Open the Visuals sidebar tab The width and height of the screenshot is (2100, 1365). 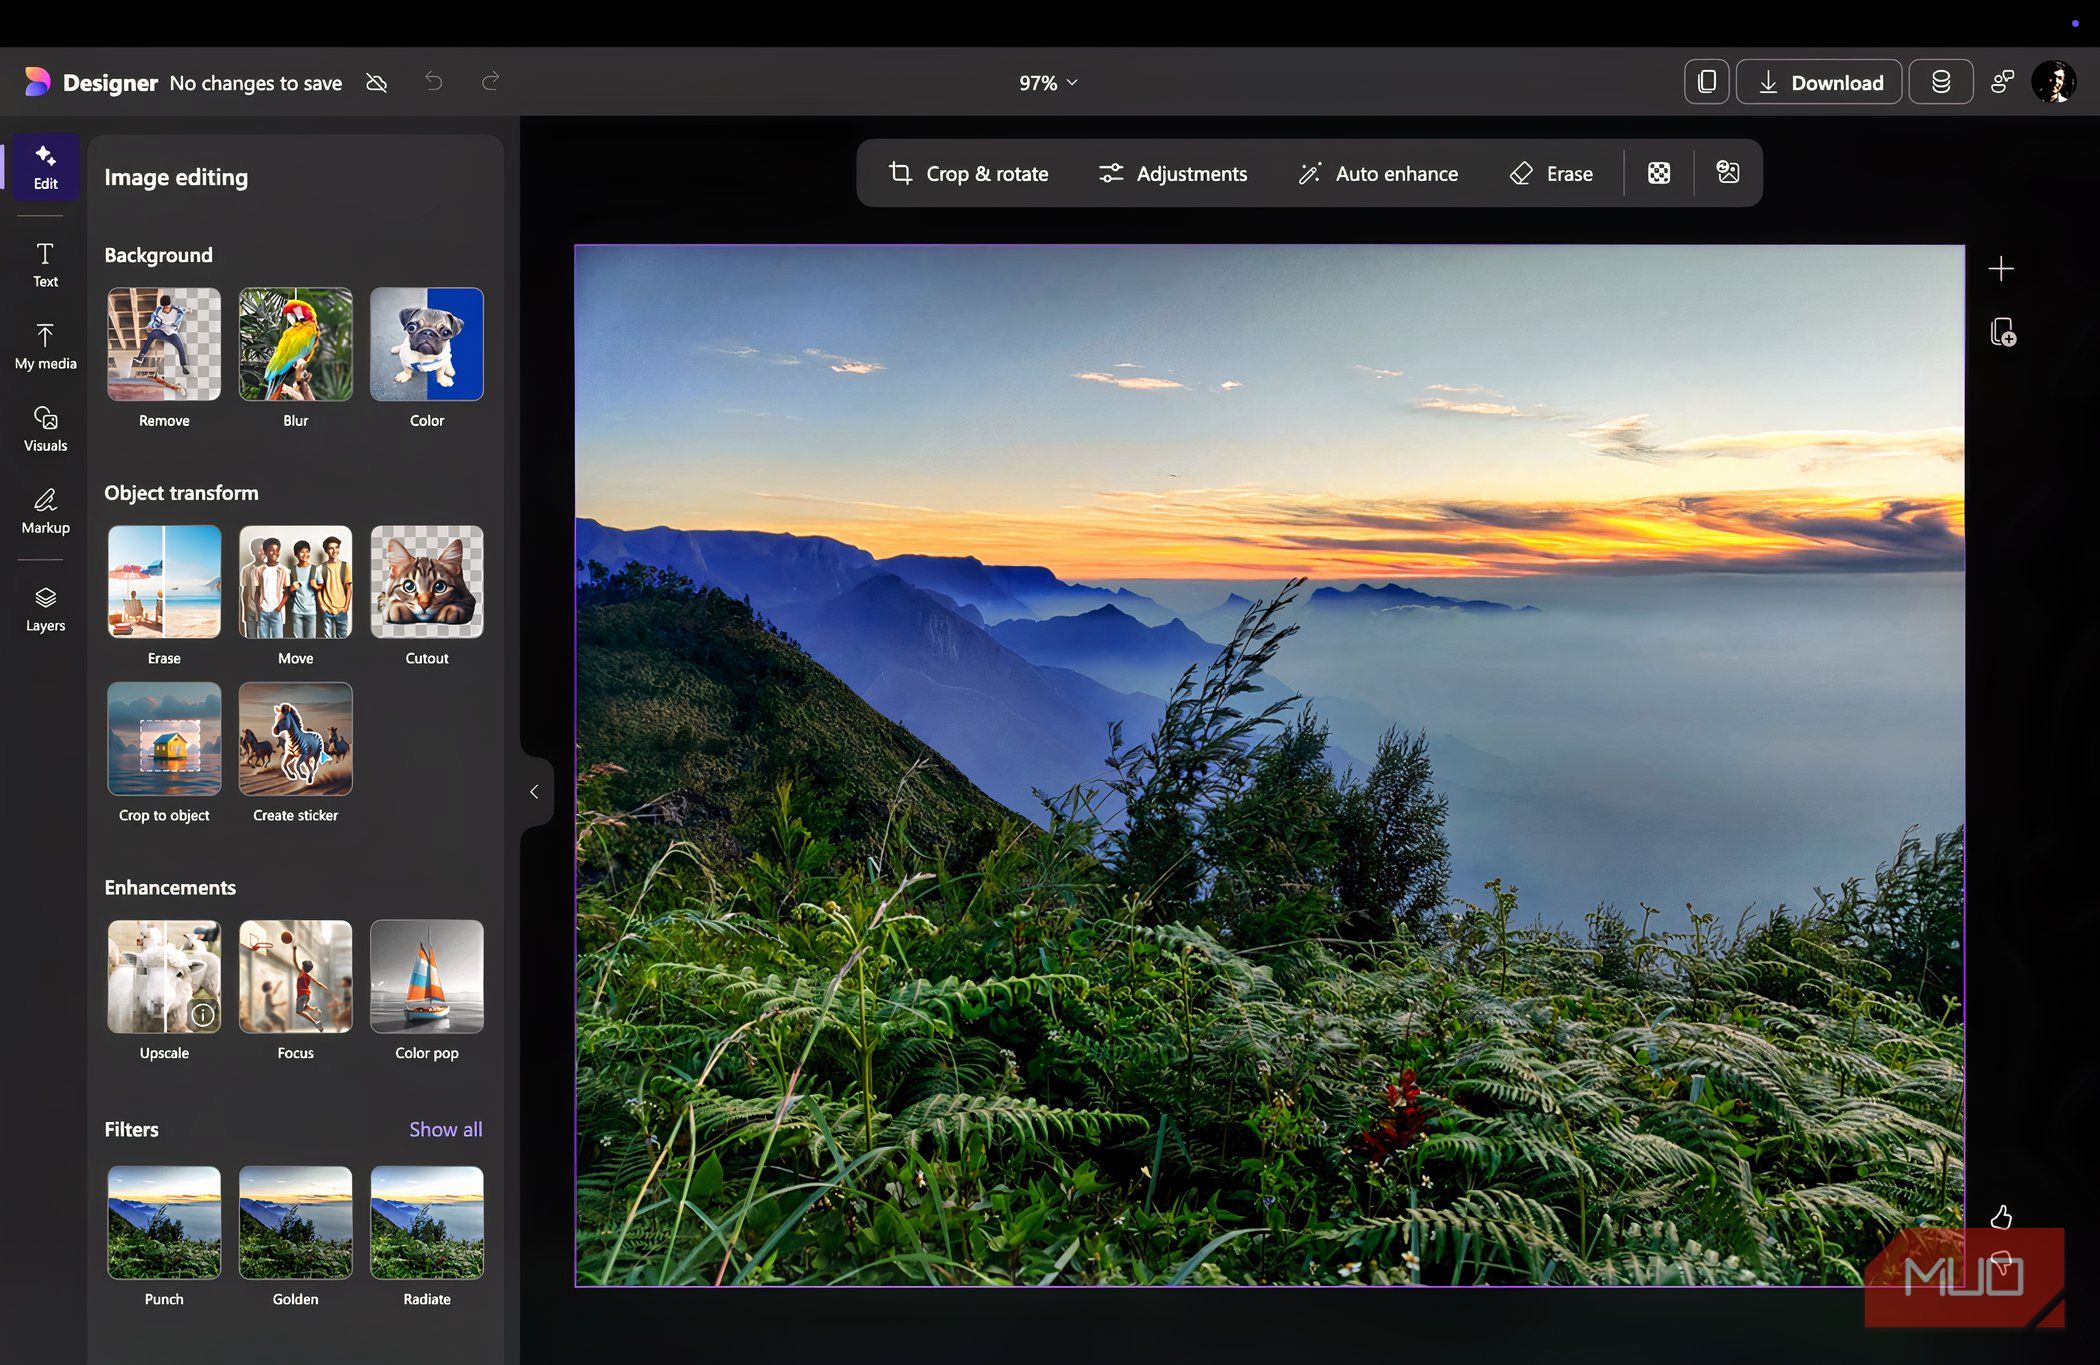pos(45,429)
